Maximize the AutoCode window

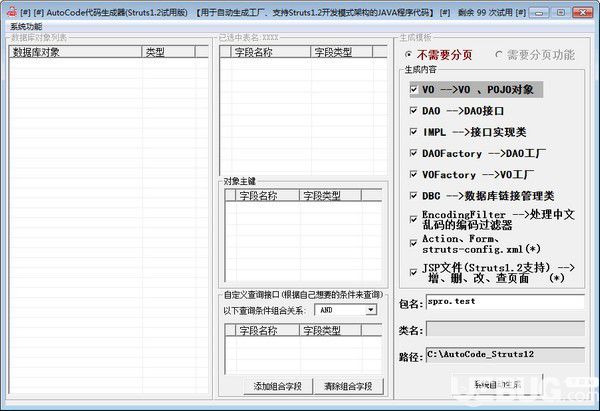point(560,12)
